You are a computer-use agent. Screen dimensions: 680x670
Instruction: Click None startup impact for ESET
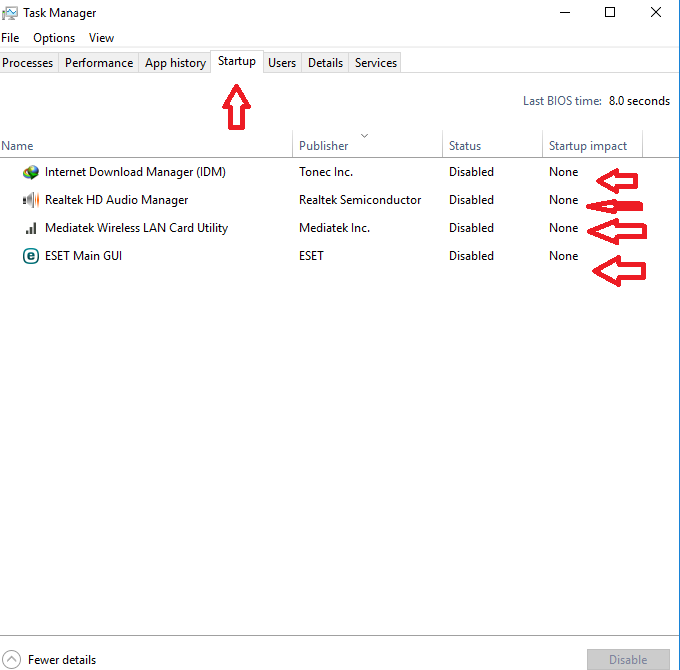pyautogui.click(x=563, y=256)
